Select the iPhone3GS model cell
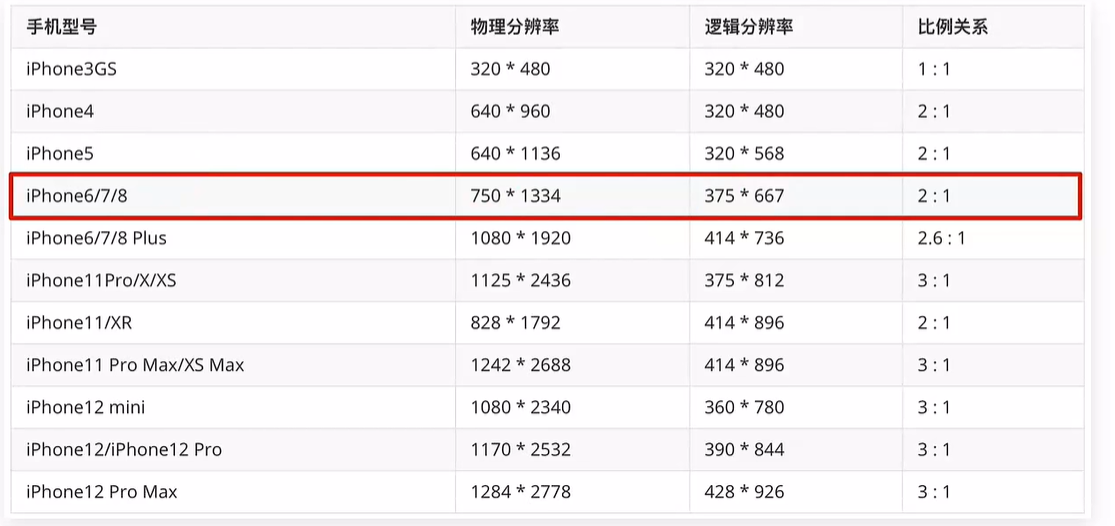1115x526 pixels. pos(74,69)
